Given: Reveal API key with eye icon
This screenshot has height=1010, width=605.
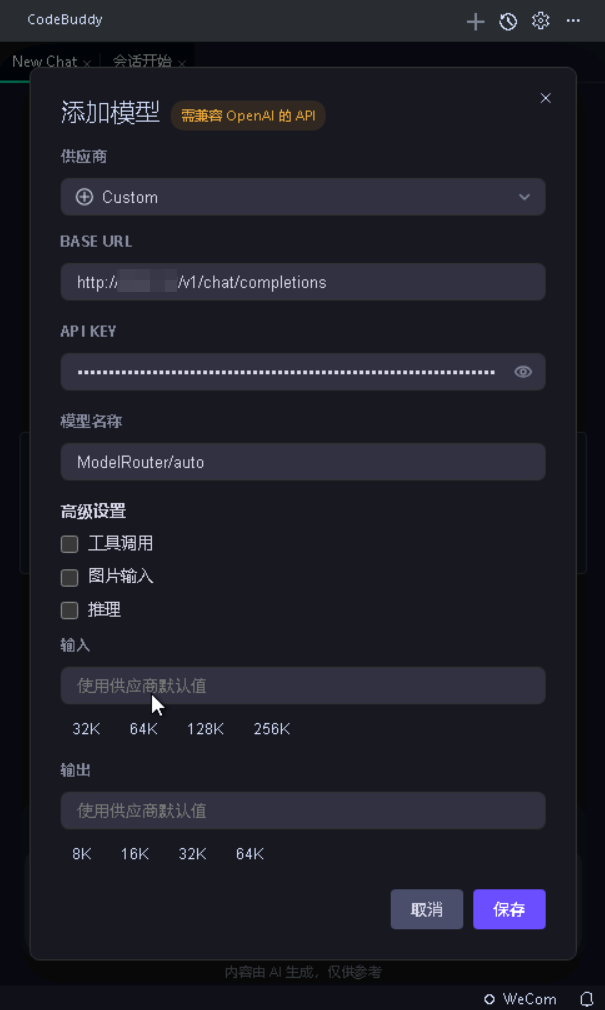Looking at the screenshot, I should pos(523,372).
